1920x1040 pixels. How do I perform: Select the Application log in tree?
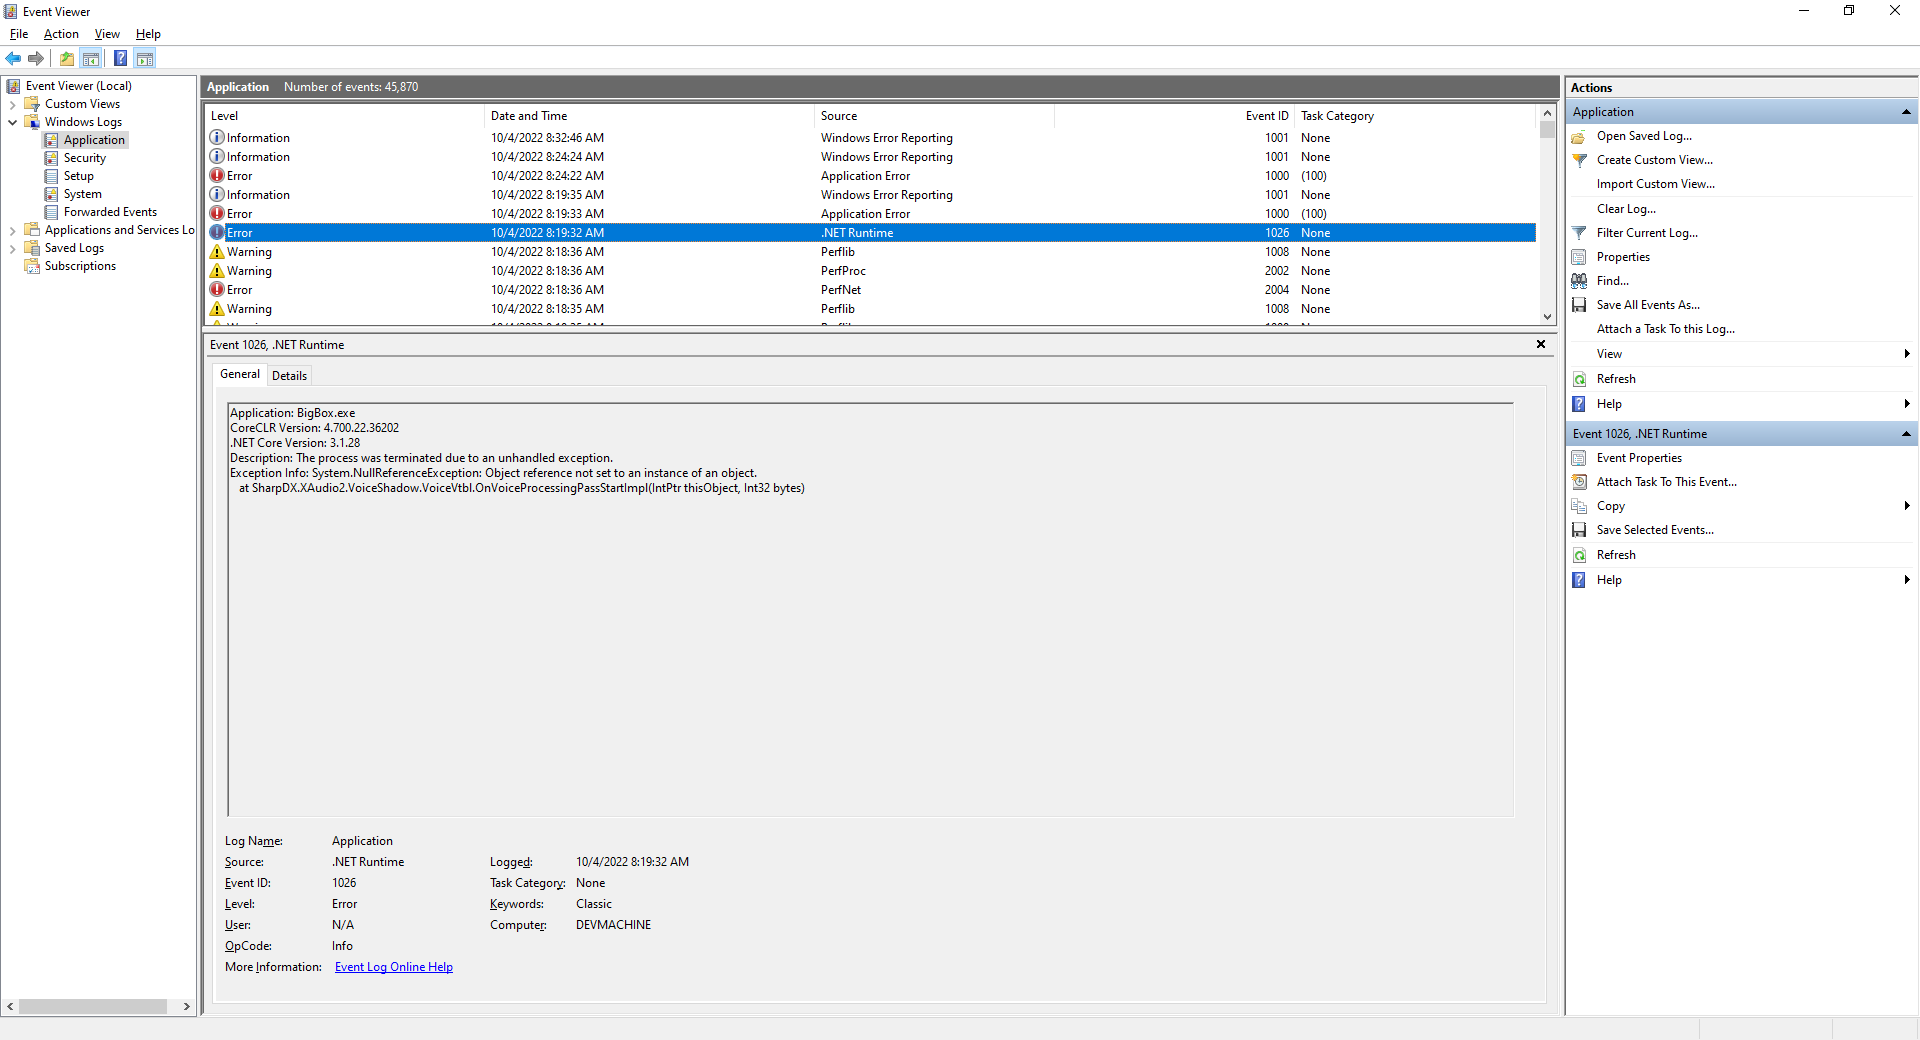tap(94, 140)
